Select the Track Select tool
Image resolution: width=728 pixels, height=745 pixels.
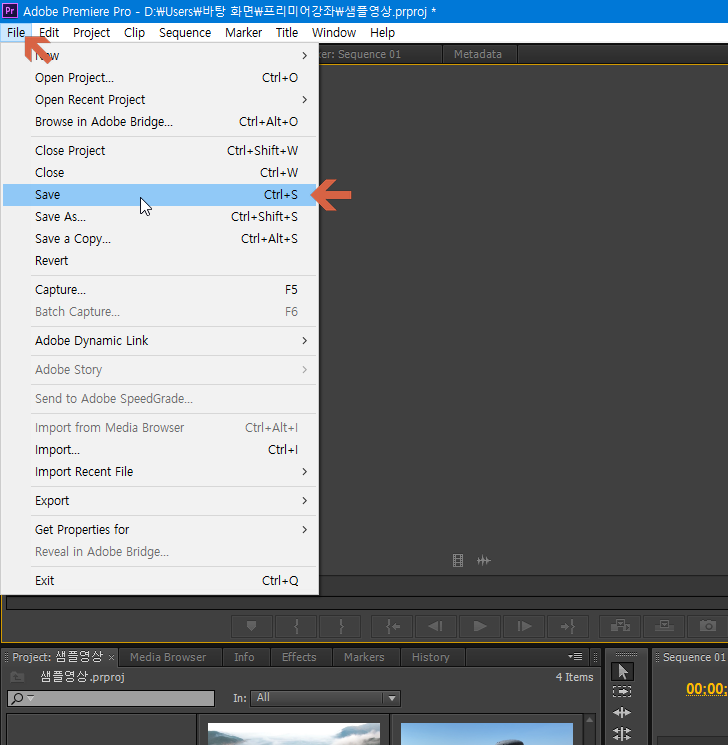[x=623, y=692]
